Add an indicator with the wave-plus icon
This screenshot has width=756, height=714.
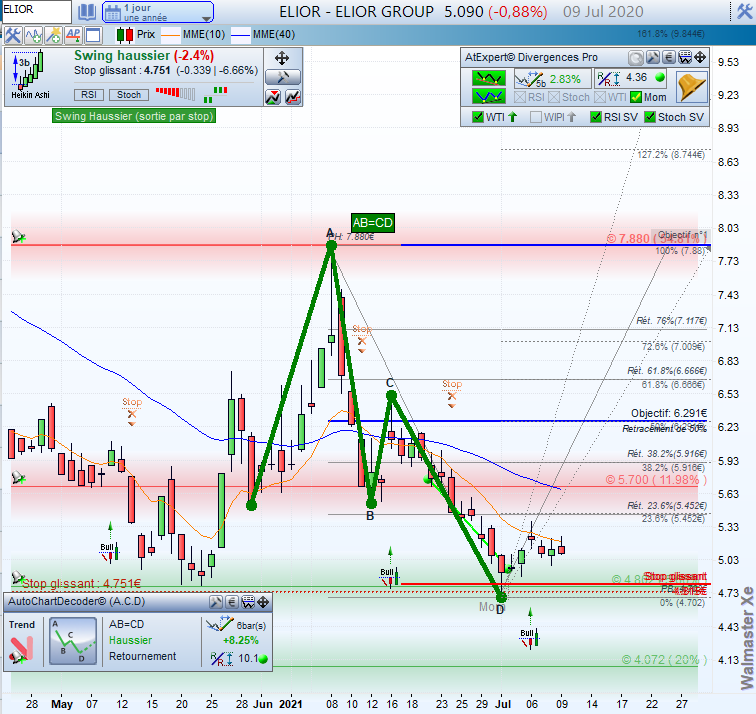tap(33, 35)
